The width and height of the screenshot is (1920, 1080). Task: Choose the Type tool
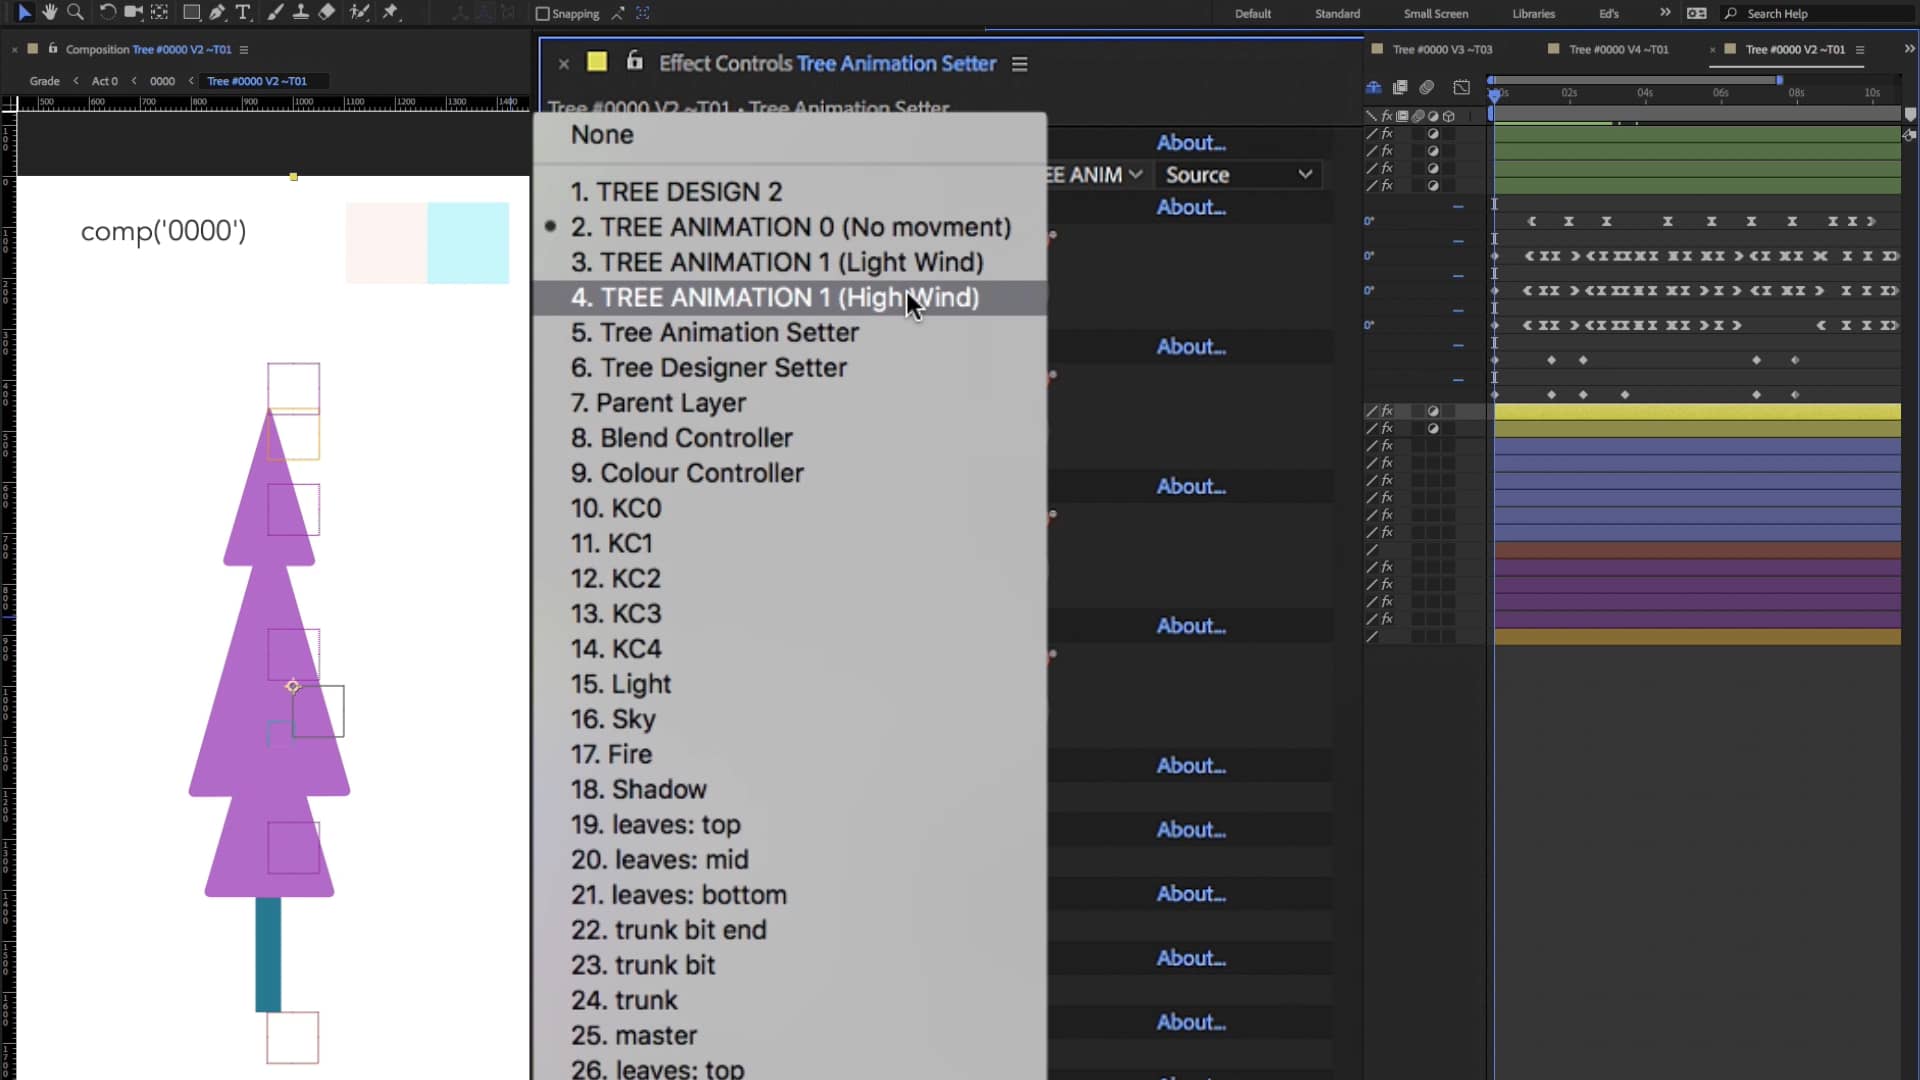pos(243,13)
